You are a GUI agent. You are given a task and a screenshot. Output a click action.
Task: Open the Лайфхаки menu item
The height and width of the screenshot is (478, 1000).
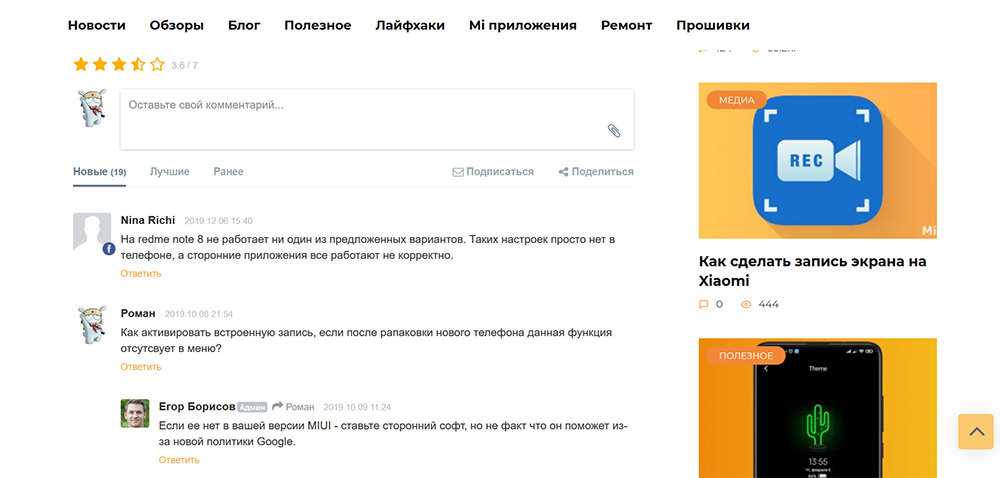(x=410, y=25)
